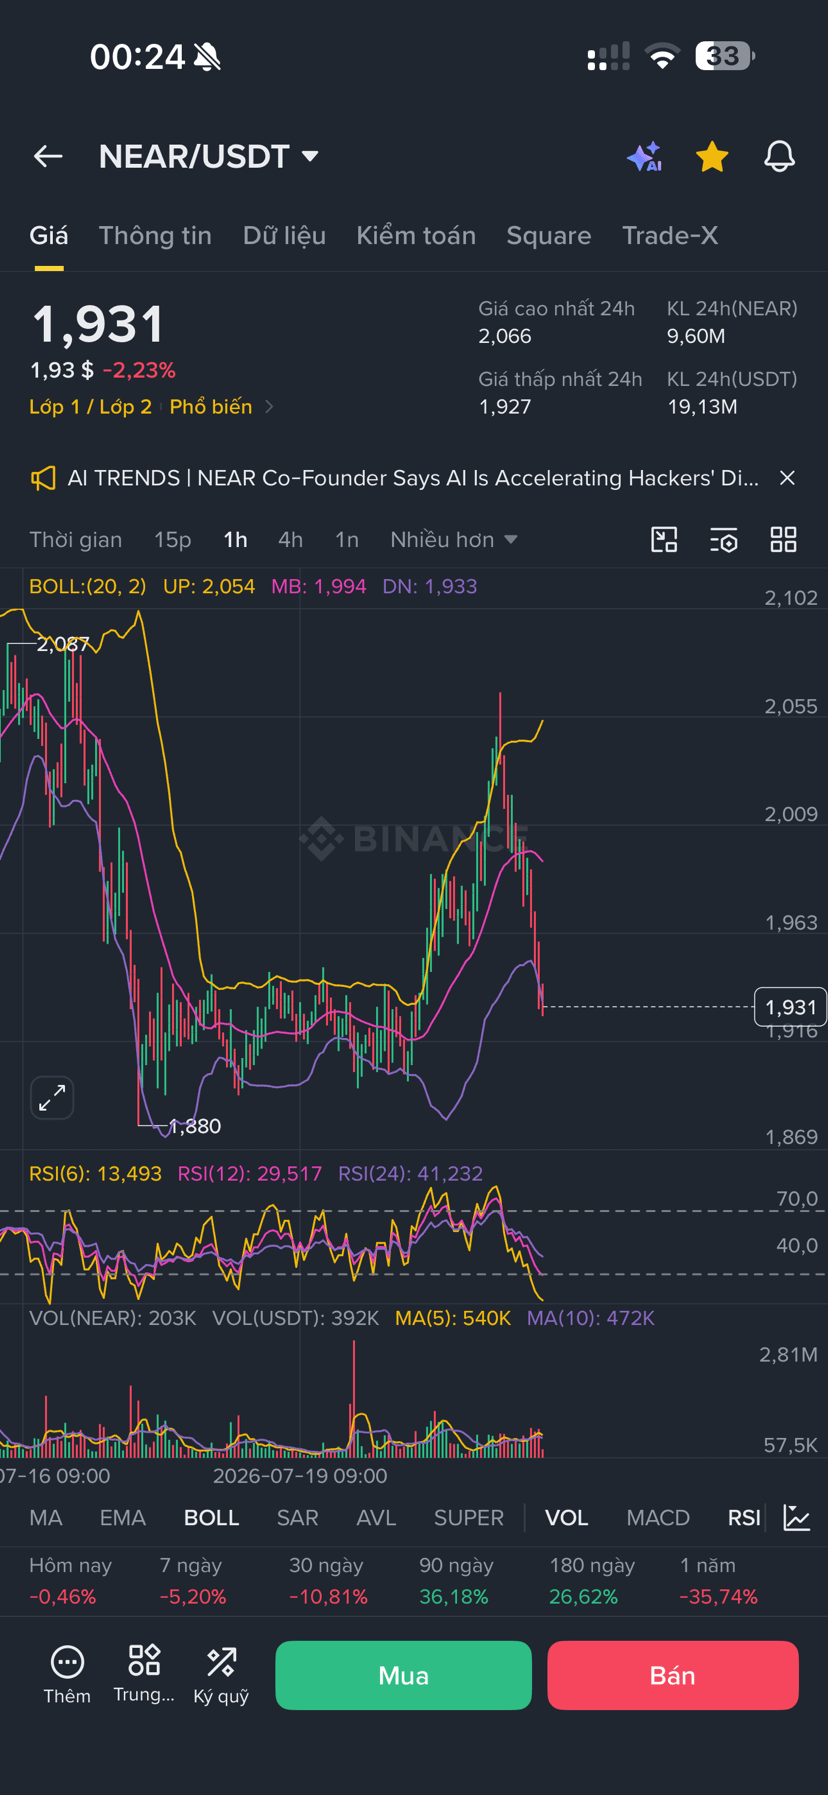Tap the 7 ngày -5,20% performance
Viewport: 828px width, 1795px height.
(x=193, y=1581)
